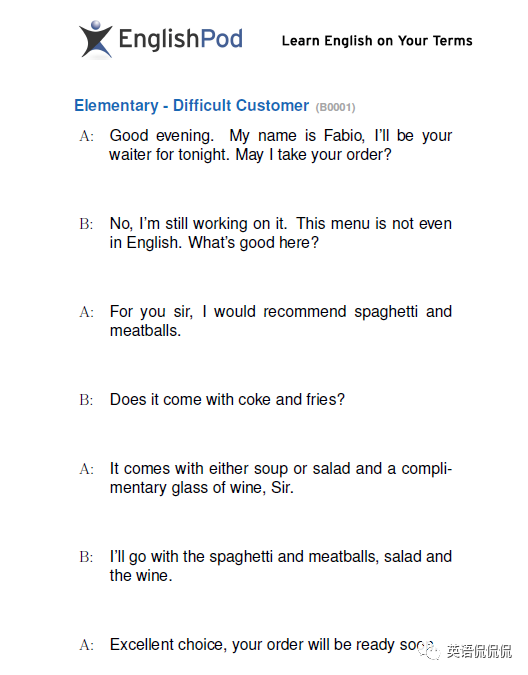Click the word 'meatballs.' under line three
Viewport: 528px width, 675px height.
[x=145, y=331]
